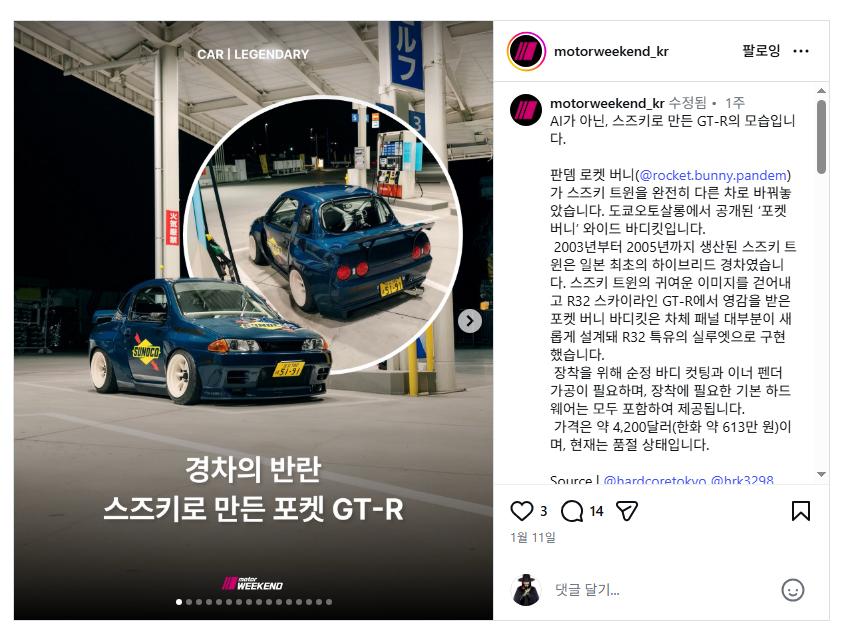The height and width of the screenshot is (639, 848).
Task: Like the post with the heart icon
Action: coord(521,511)
